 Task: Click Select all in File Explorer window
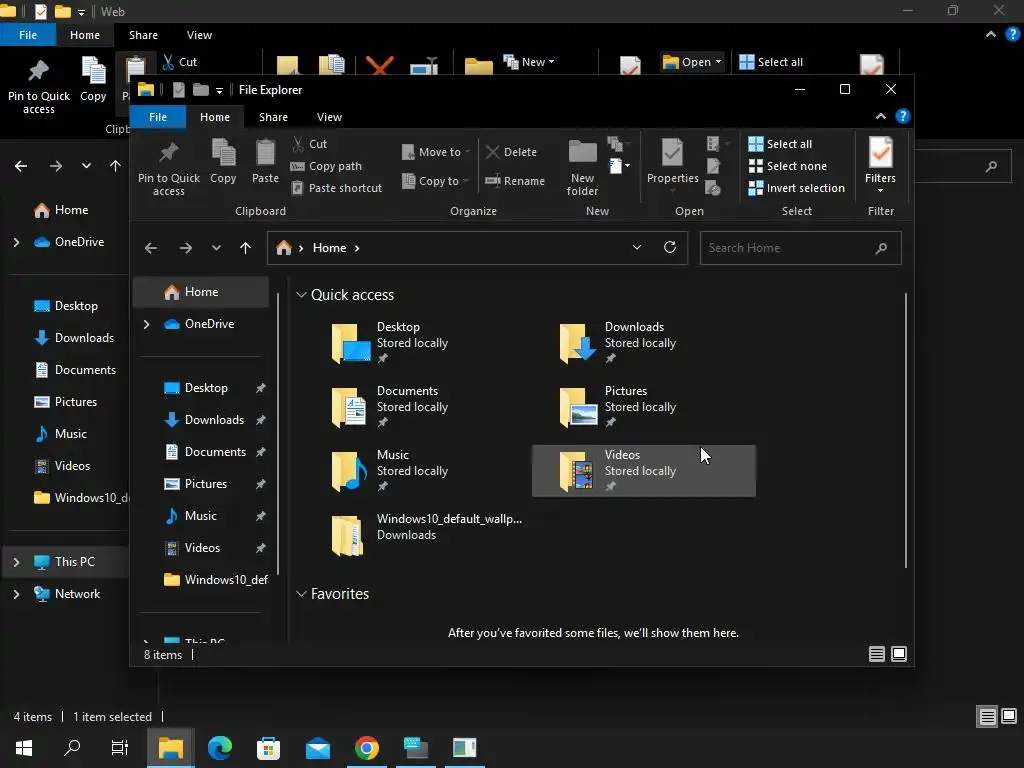point(780,144)
